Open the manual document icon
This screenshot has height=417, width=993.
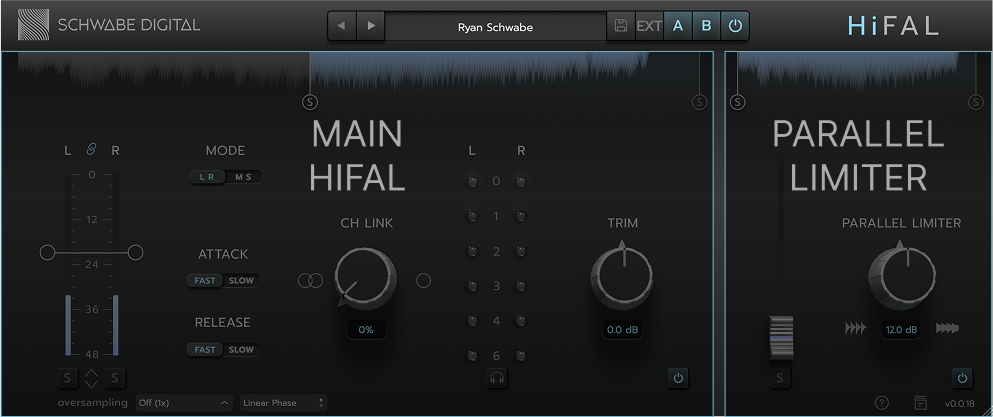(921, 402)
